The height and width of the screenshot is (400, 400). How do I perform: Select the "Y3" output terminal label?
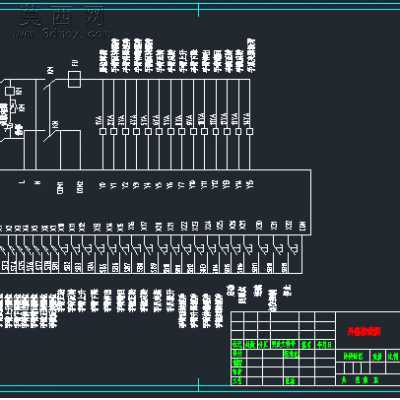click(x=136, y=185)
